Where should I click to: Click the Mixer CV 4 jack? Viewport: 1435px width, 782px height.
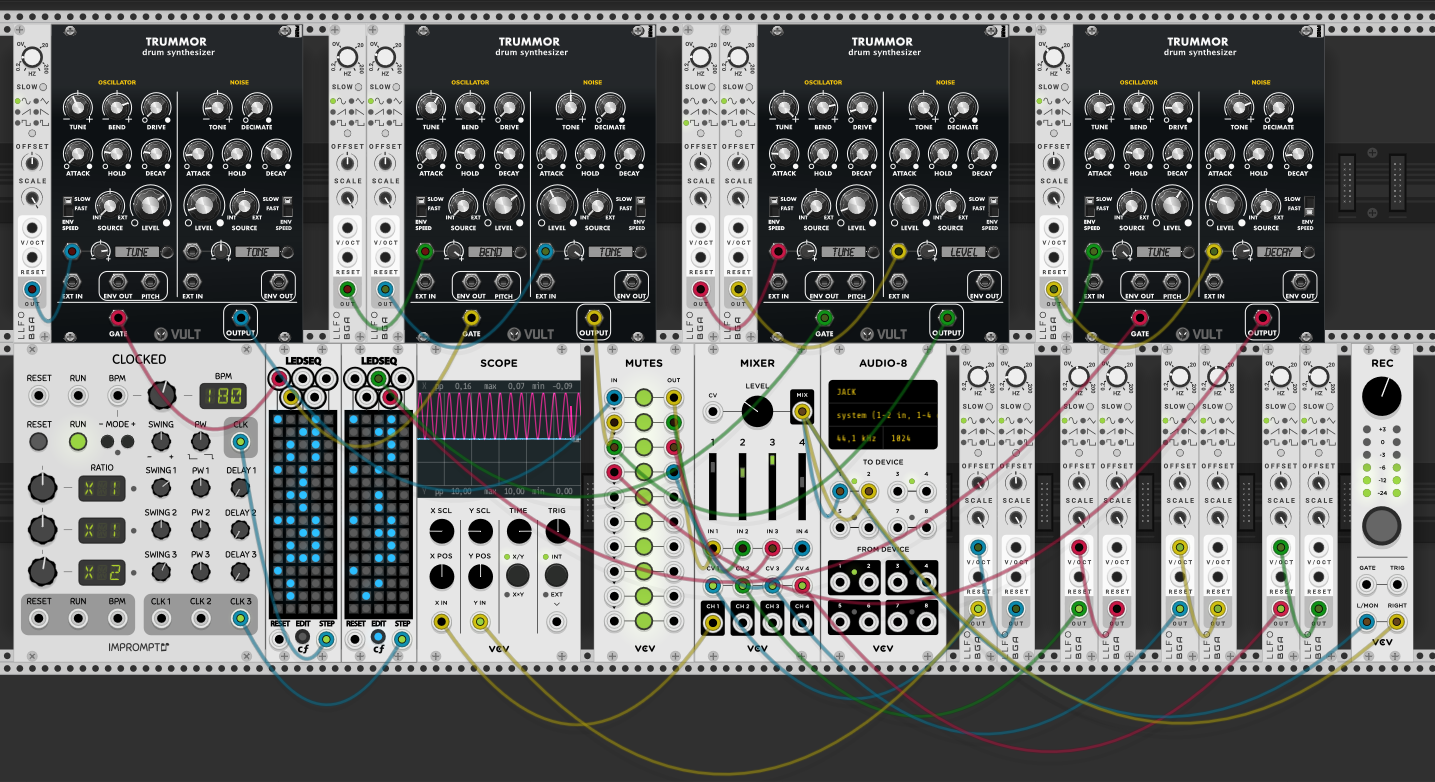802,585
